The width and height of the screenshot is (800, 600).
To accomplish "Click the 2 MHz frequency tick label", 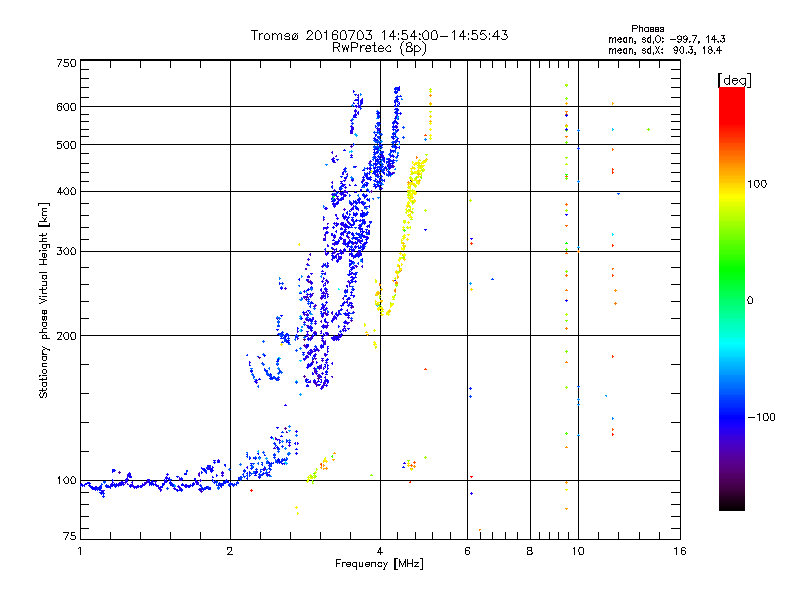I will click(x=230, y=551).
